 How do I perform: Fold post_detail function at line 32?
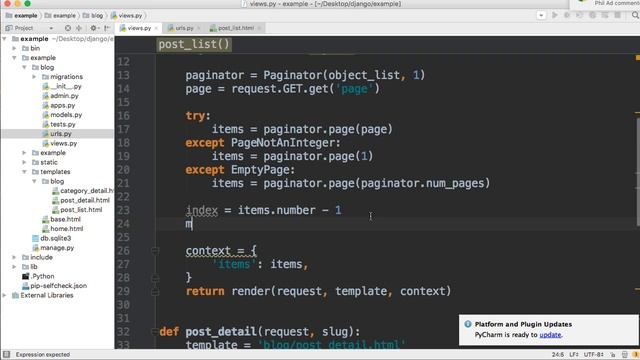[x=154, y=331]
